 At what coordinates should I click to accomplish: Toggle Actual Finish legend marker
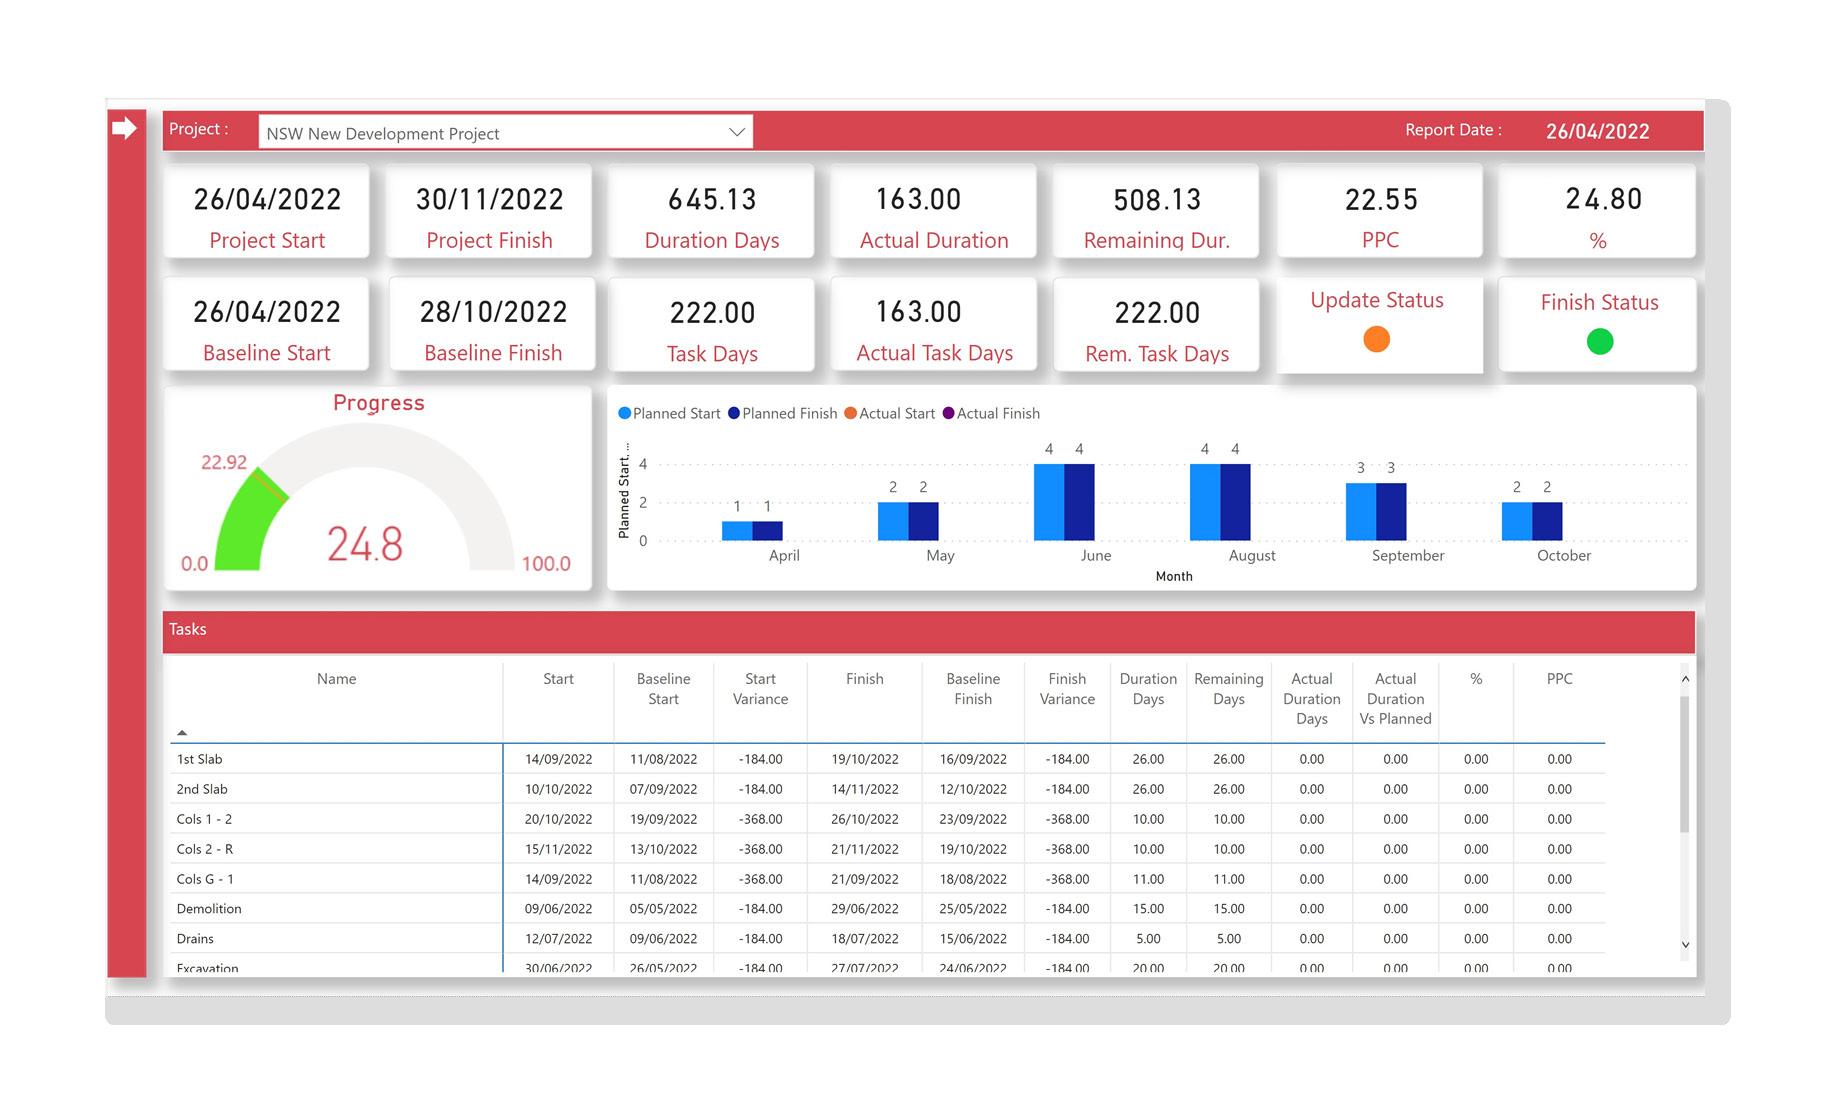point(948,413)
